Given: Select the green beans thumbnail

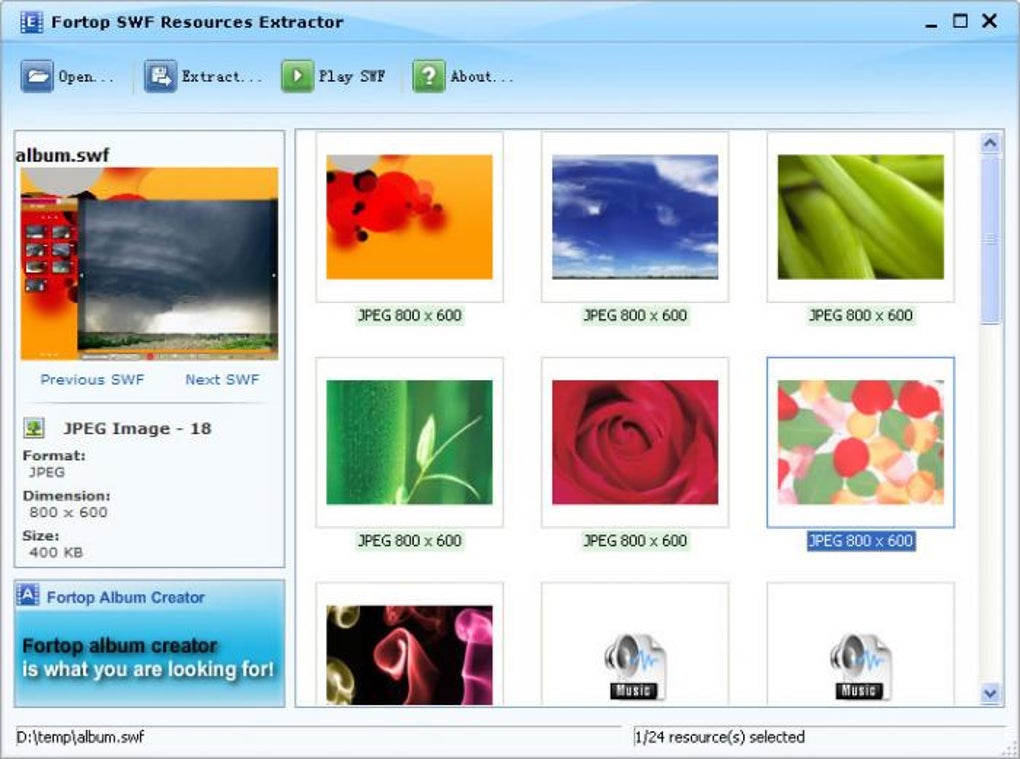Looking at the screenshot, I should [861, 217].
